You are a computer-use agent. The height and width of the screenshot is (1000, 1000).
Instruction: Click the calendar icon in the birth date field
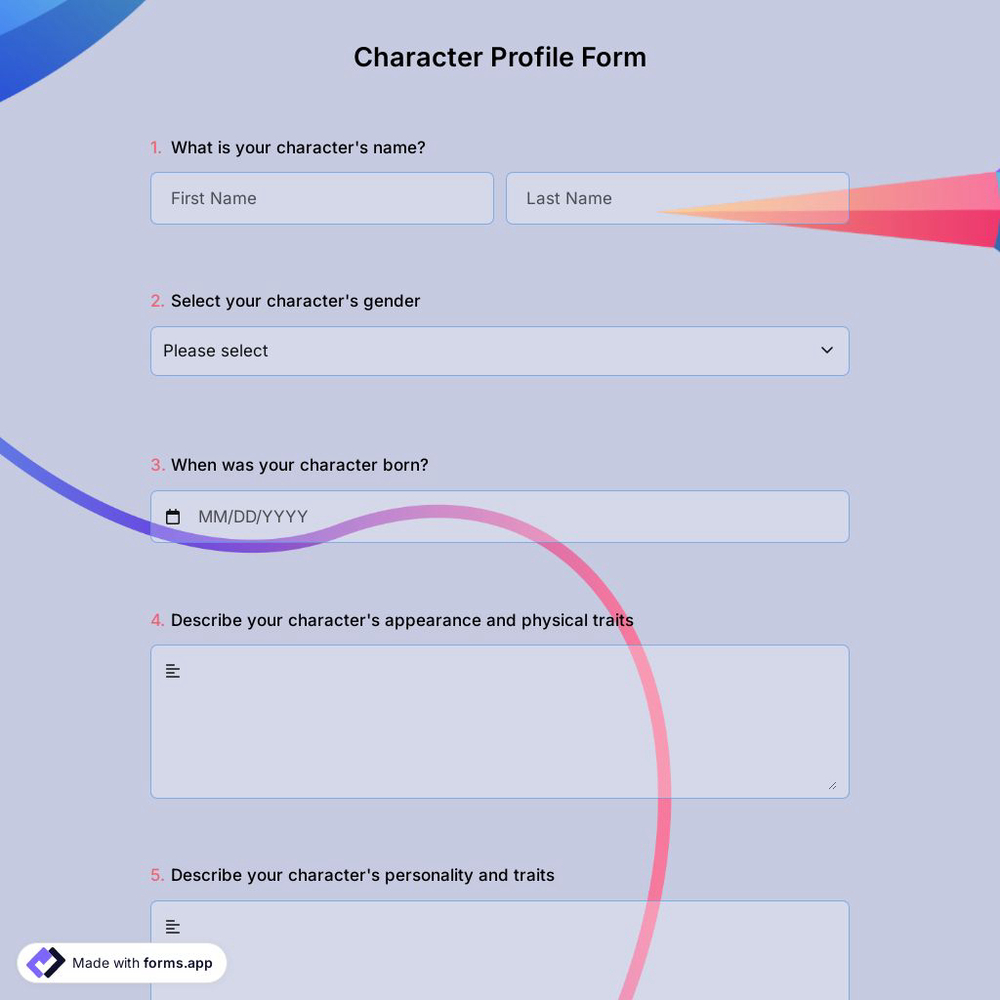[172, 516]
